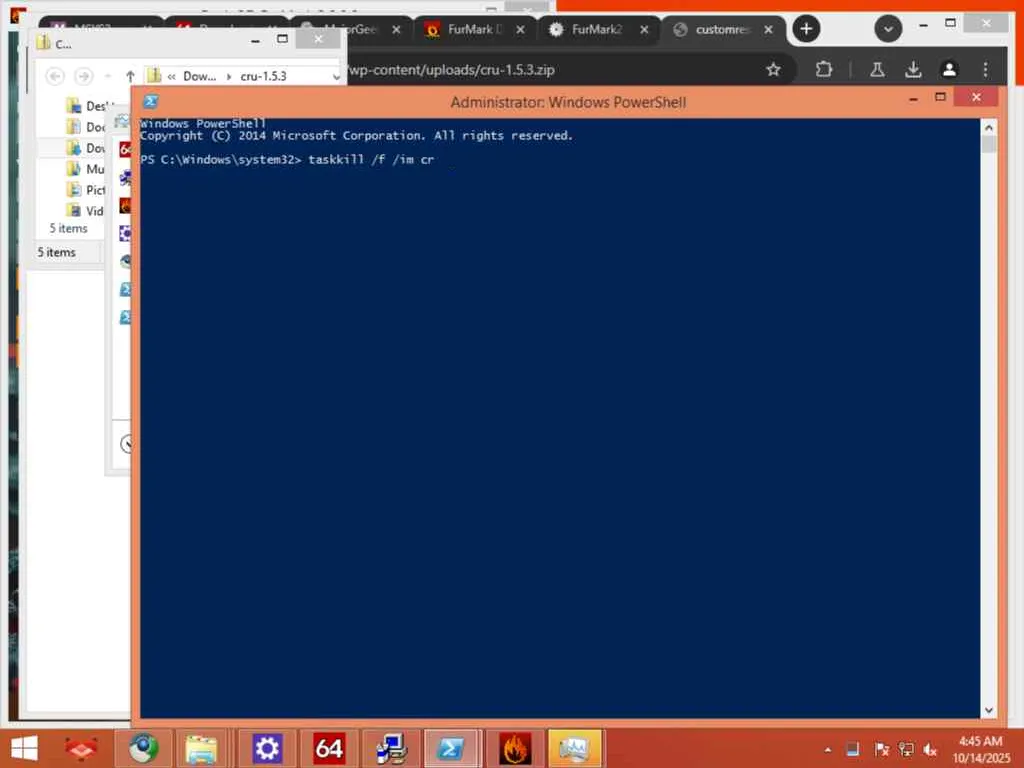Click the muted volume tray icon
The image size is (1024, 768).
pyautogui.click(x=930, y=750)
